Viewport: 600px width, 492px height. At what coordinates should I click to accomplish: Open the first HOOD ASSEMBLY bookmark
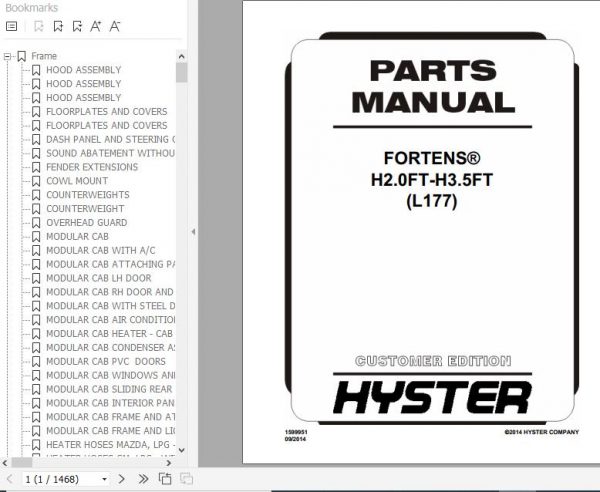(83, 70)
